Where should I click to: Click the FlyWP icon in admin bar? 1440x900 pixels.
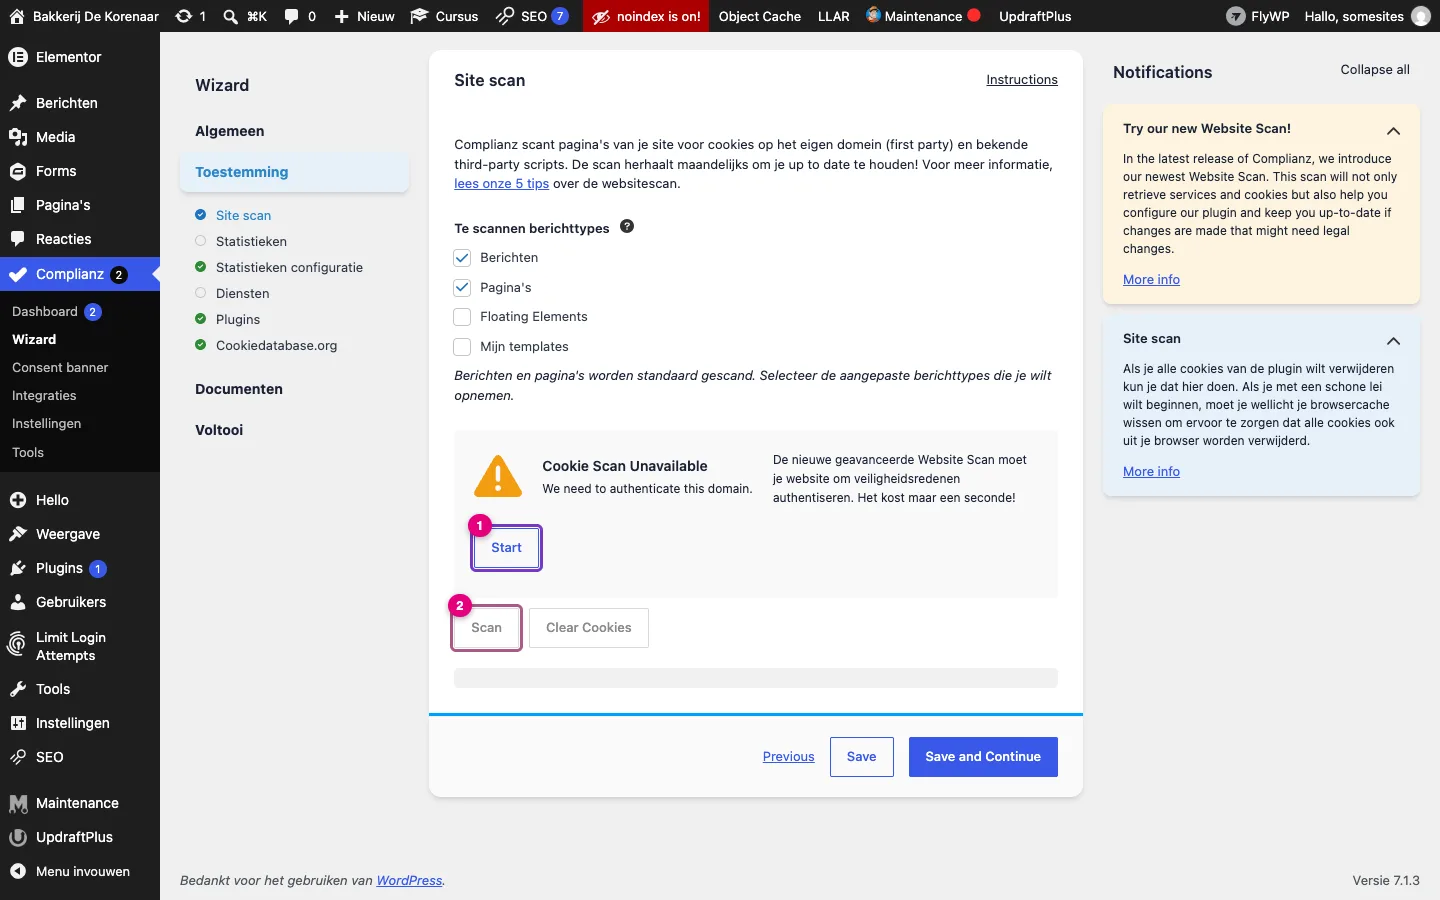pyautogui.click(x=1236, y=16)
